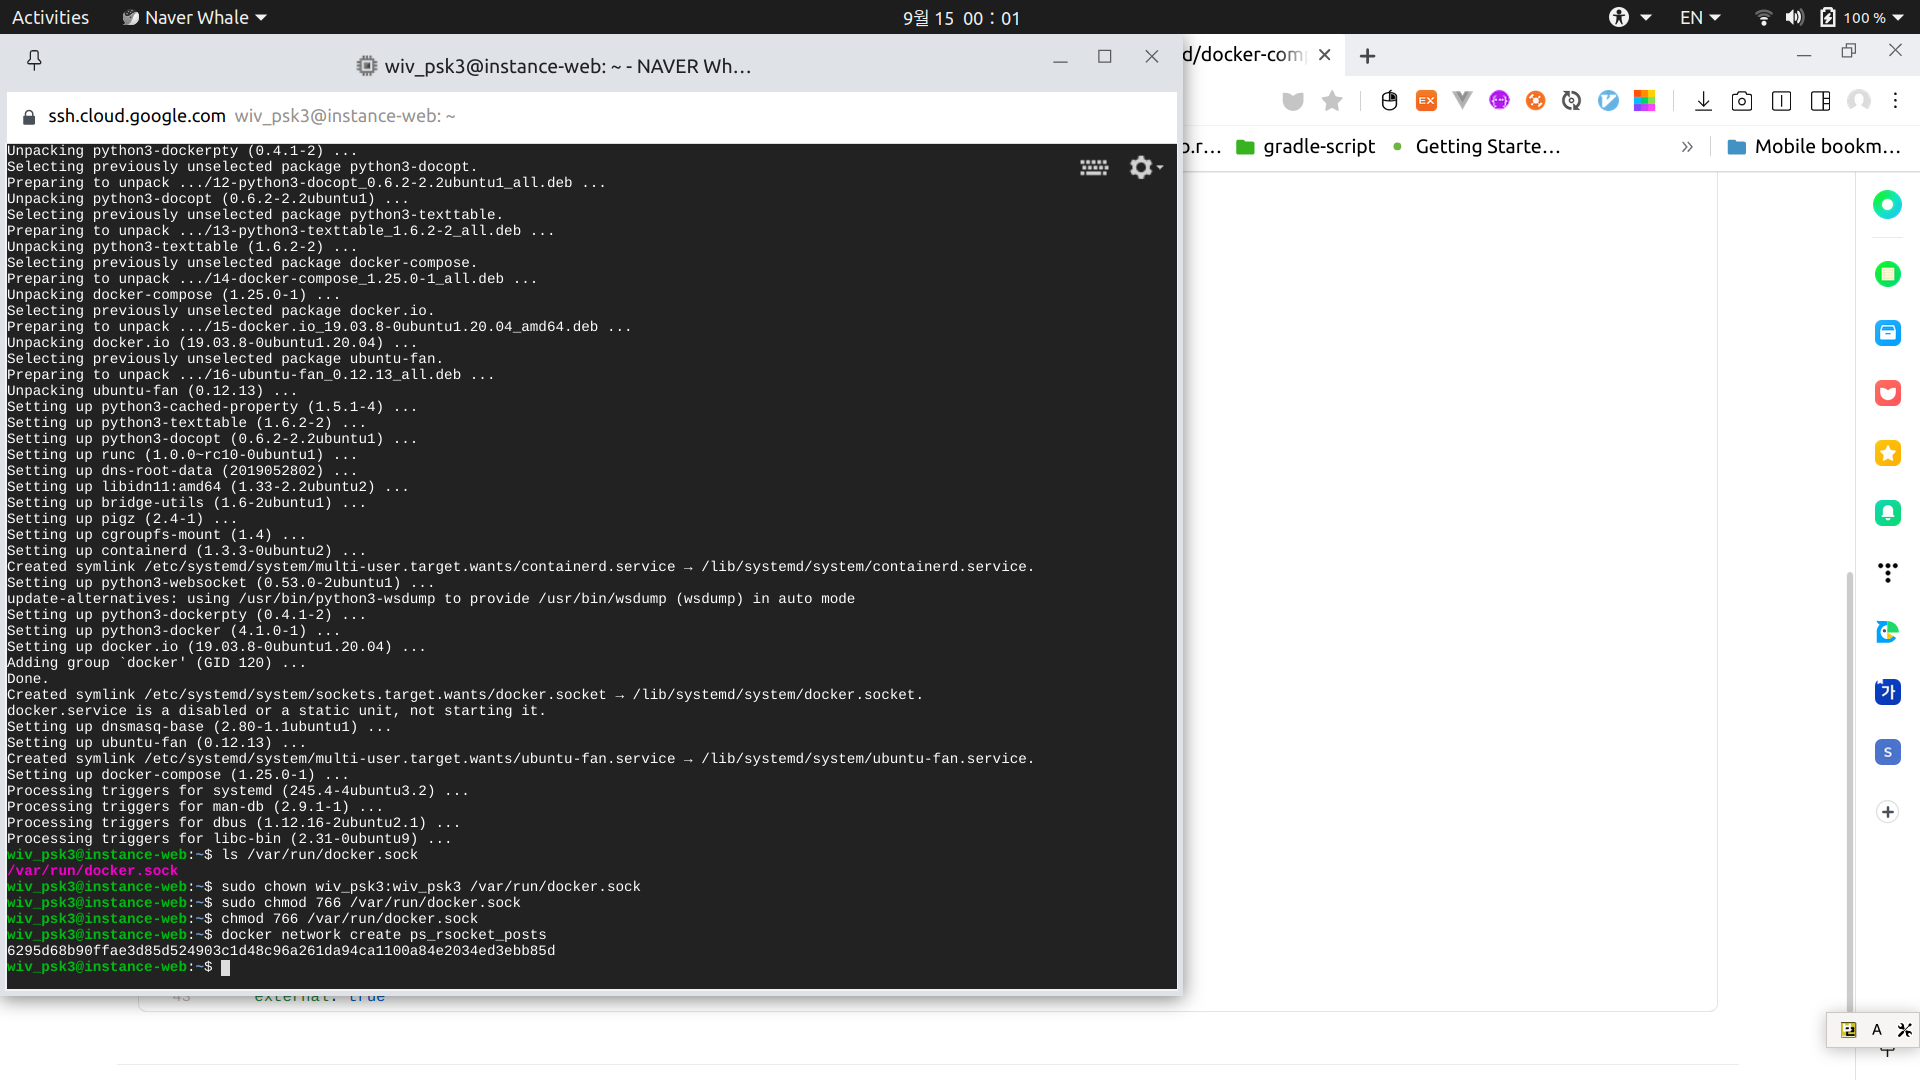Open the downloads icon in Whale toolbar
1920x1080 pixels.
(x=1703, y=101)
